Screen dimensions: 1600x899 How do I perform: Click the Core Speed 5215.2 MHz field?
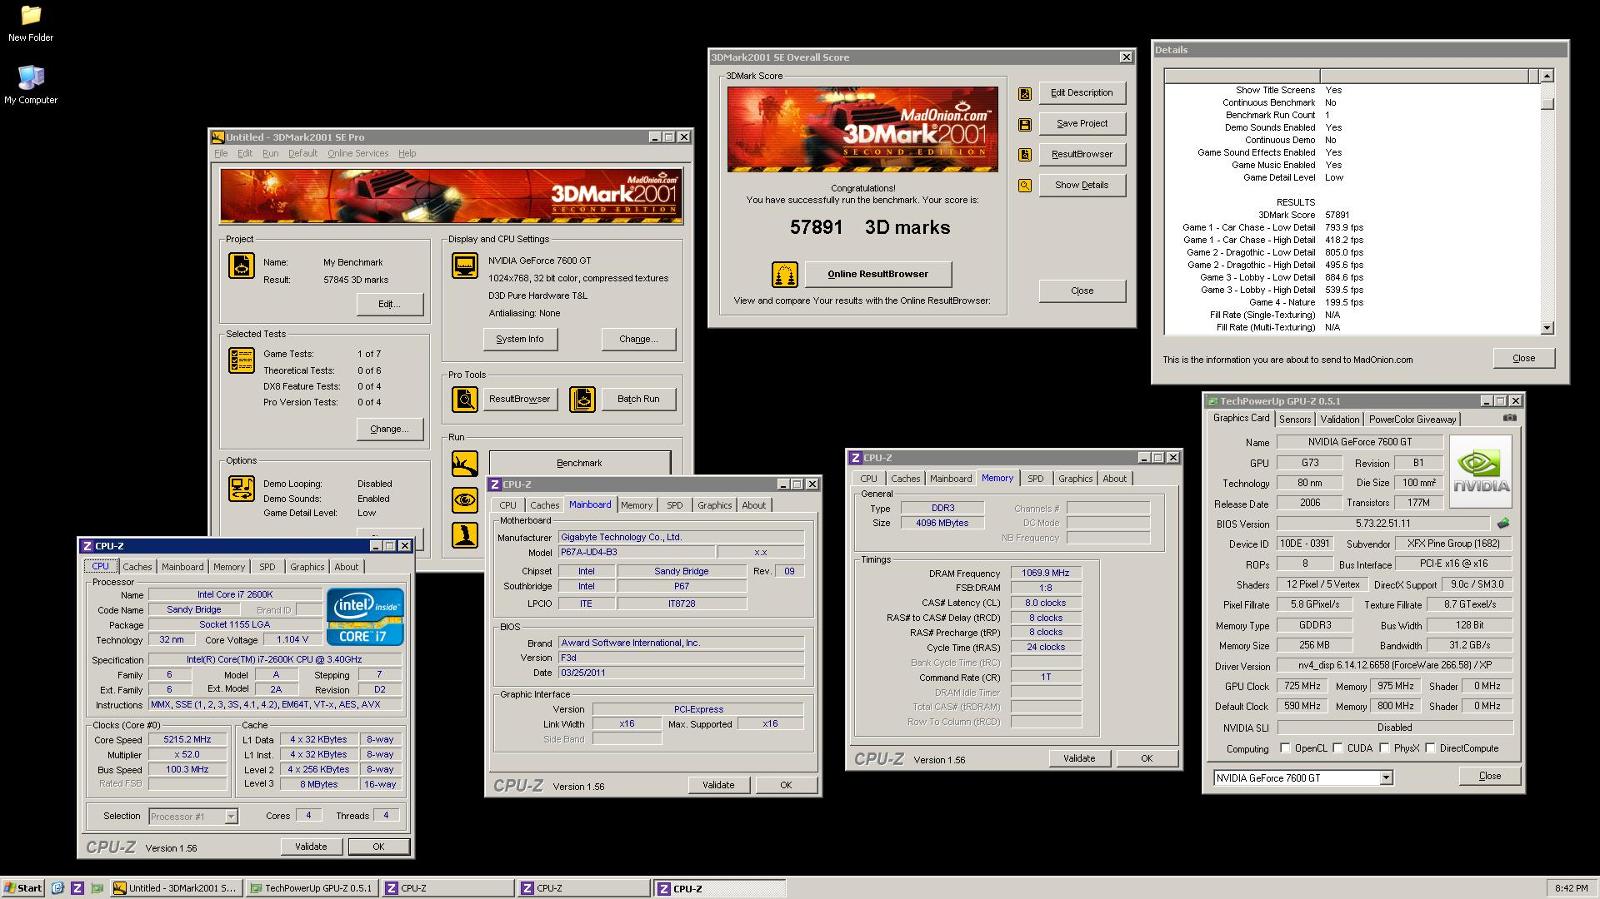(187, 740)
